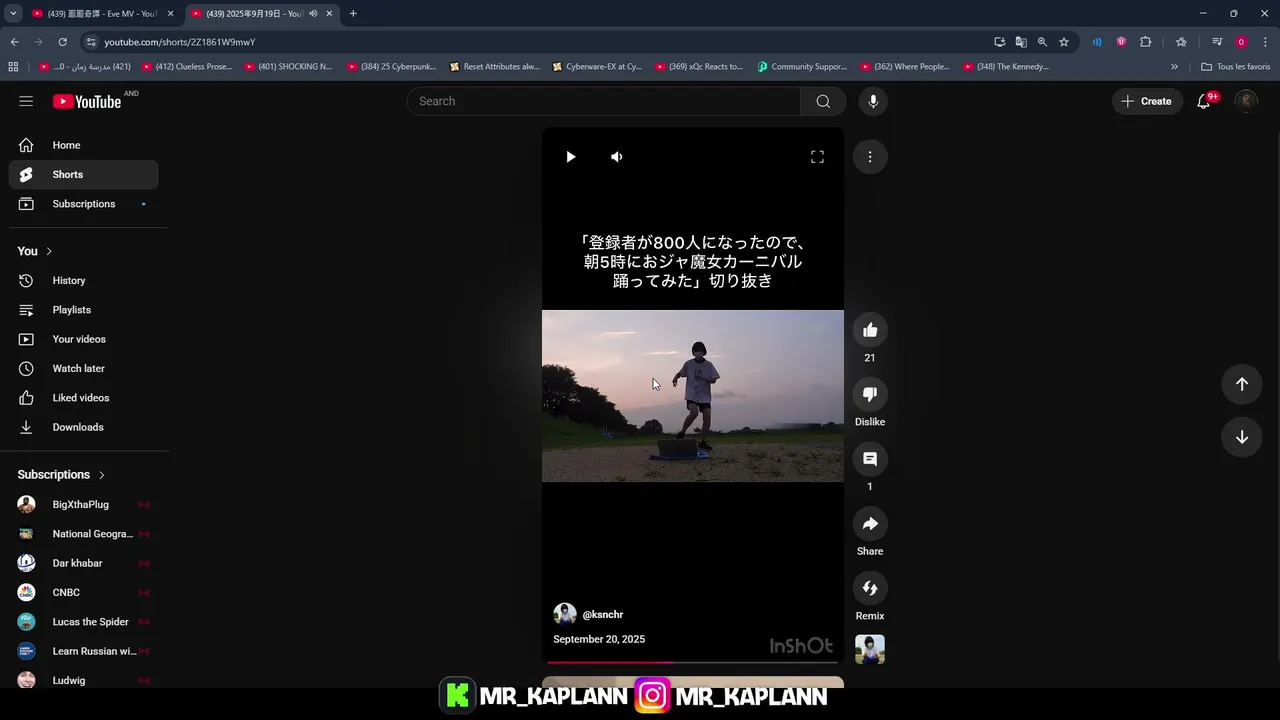Open Lucas the Spider channel
The image size is (1280, 720).
point(84,622)
